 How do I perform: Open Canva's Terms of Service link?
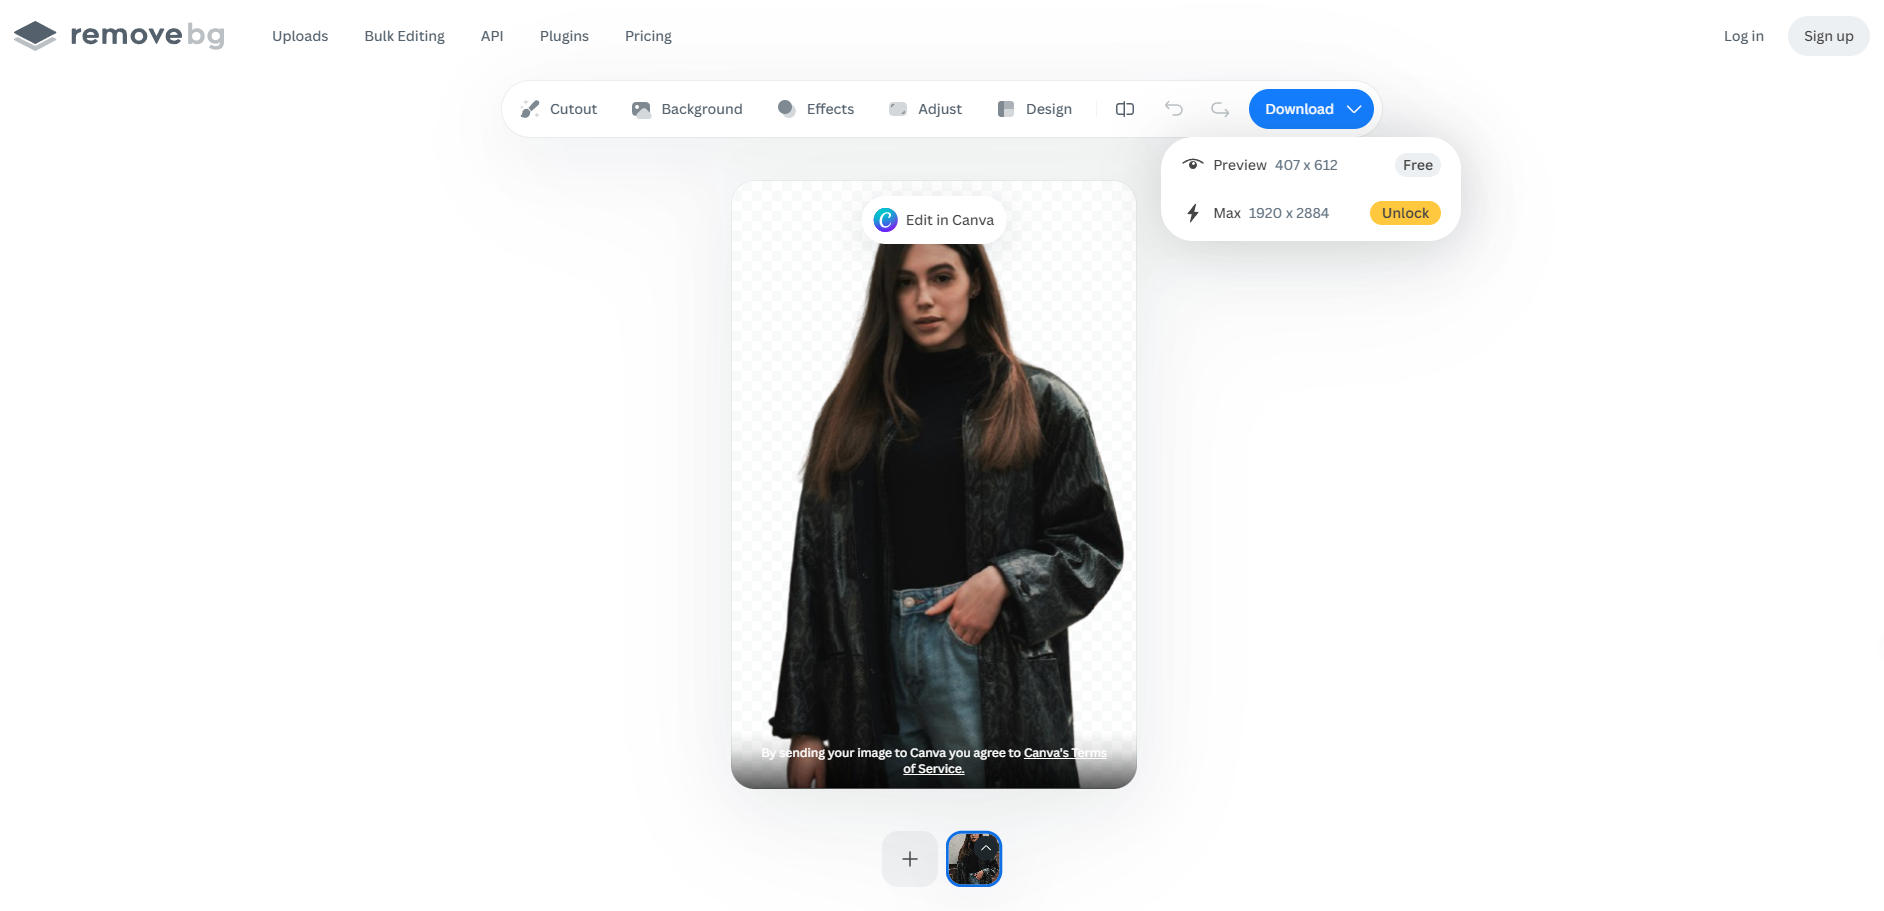[x=1003, y=761]
